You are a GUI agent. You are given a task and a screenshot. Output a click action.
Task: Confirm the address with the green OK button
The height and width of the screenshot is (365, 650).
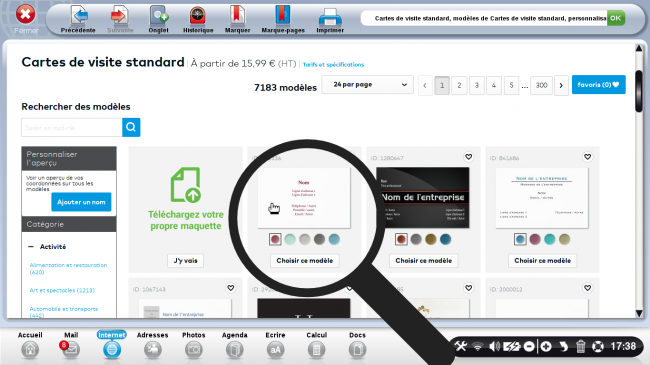[x=616, y=18]
